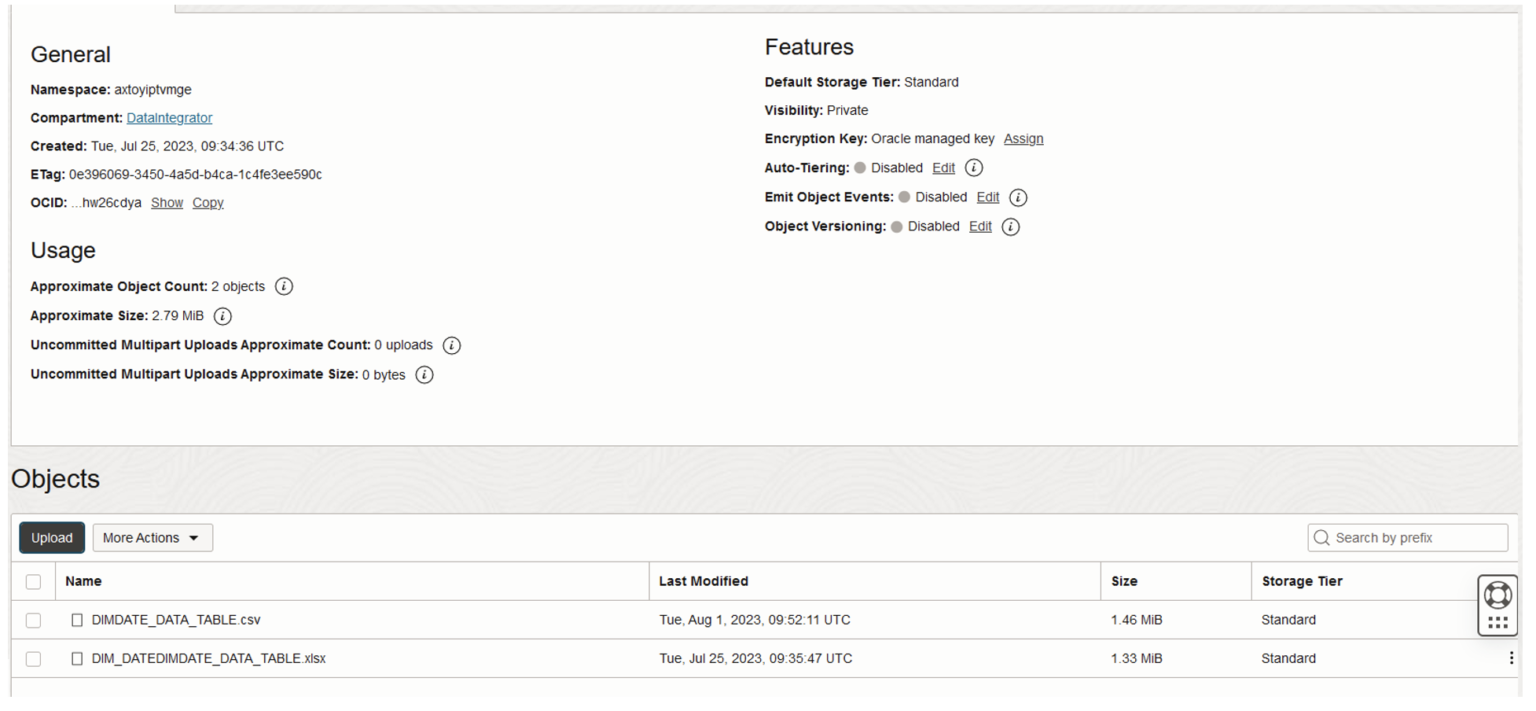
Task: Edit the Object Versioning setting
Action: click(979, 226)
